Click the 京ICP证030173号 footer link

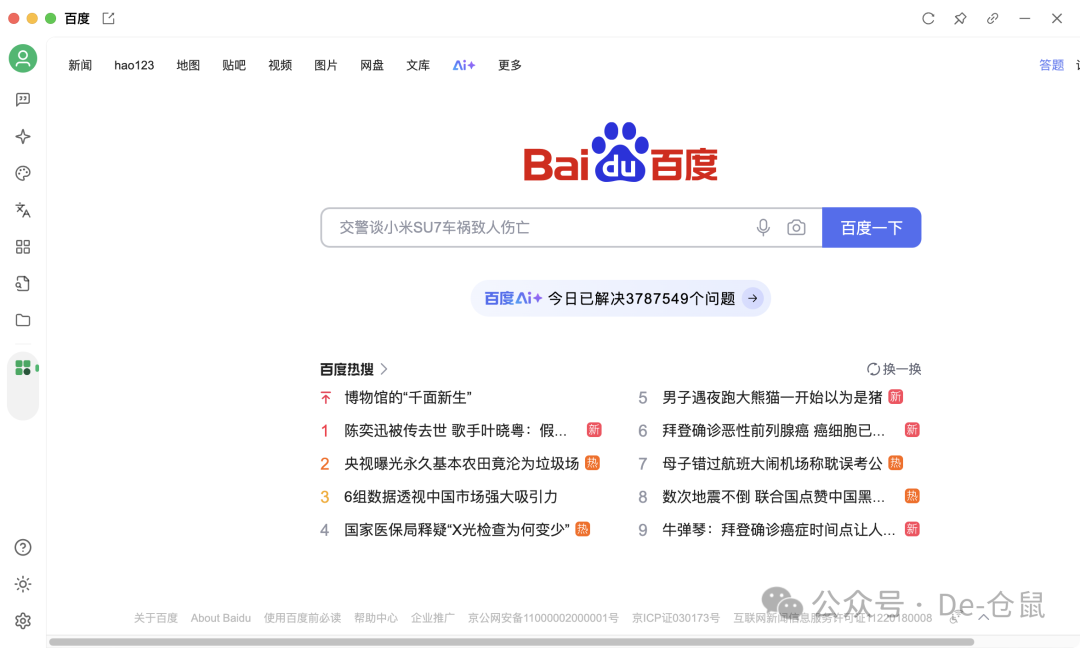(x=676, y=618)
